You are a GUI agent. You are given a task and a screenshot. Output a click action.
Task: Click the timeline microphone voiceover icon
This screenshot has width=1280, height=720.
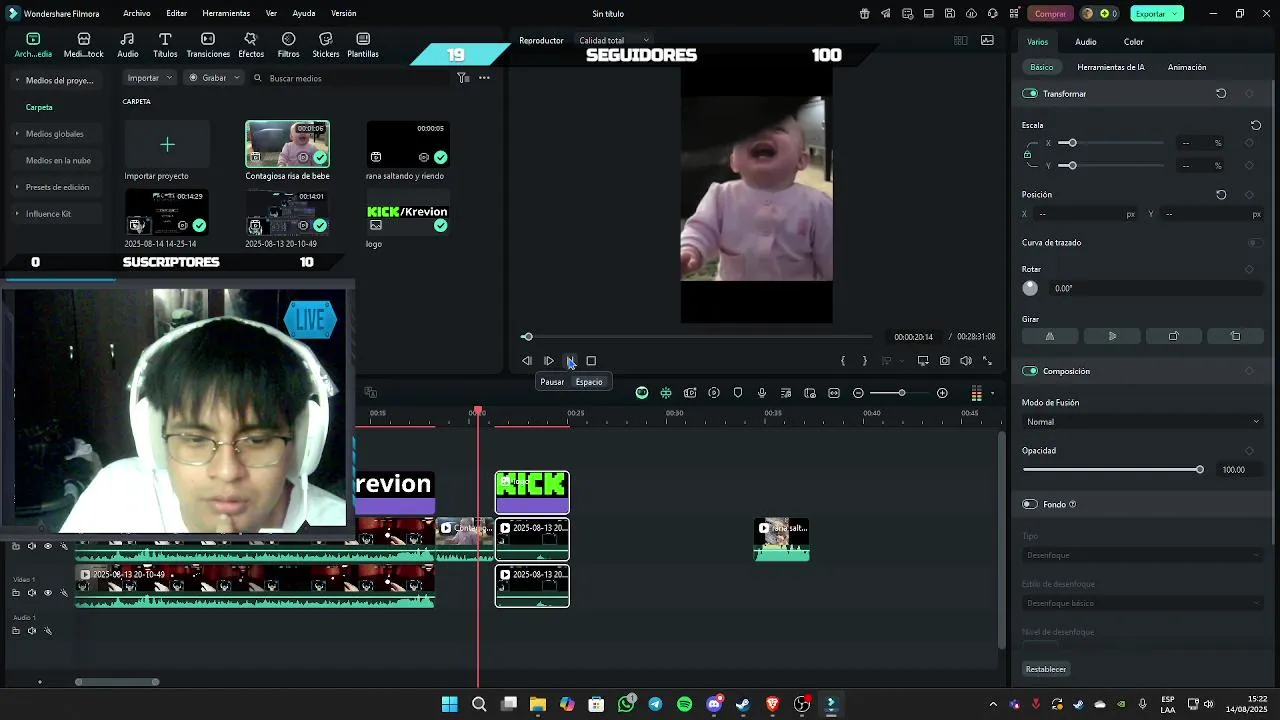pyautogui.click(x=762, y=393)
